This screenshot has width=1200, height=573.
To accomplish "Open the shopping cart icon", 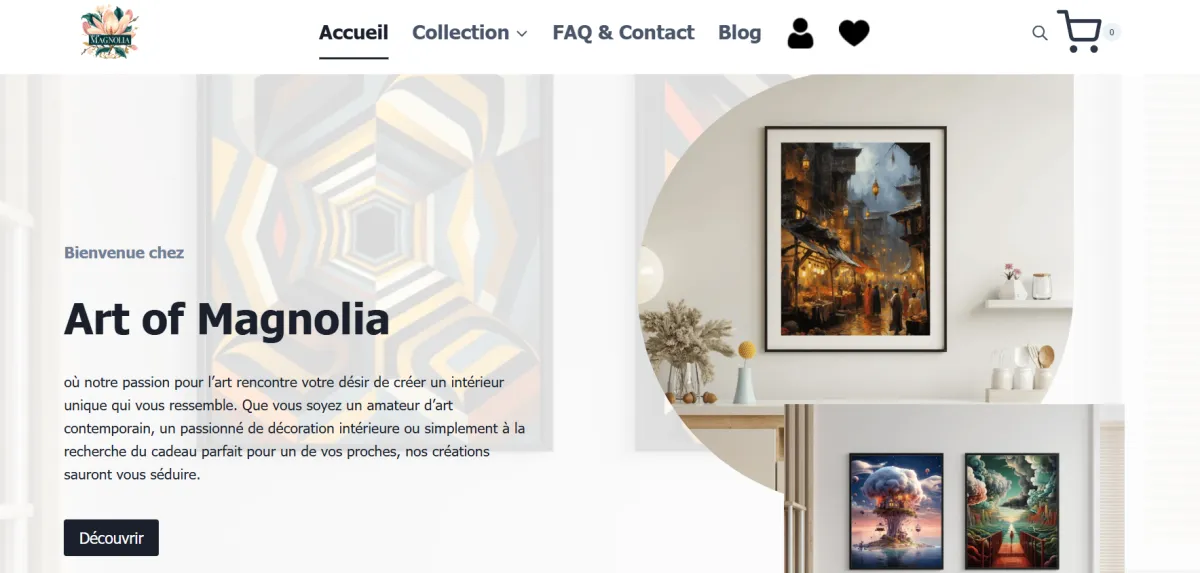I will pos(1079,31).
